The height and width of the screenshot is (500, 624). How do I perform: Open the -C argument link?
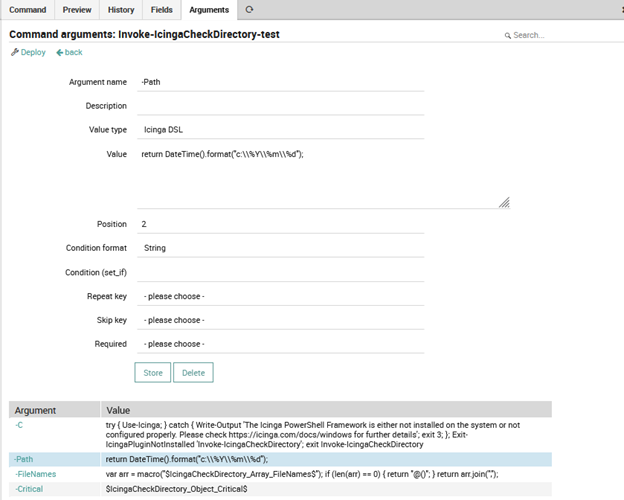click(19, 425)
